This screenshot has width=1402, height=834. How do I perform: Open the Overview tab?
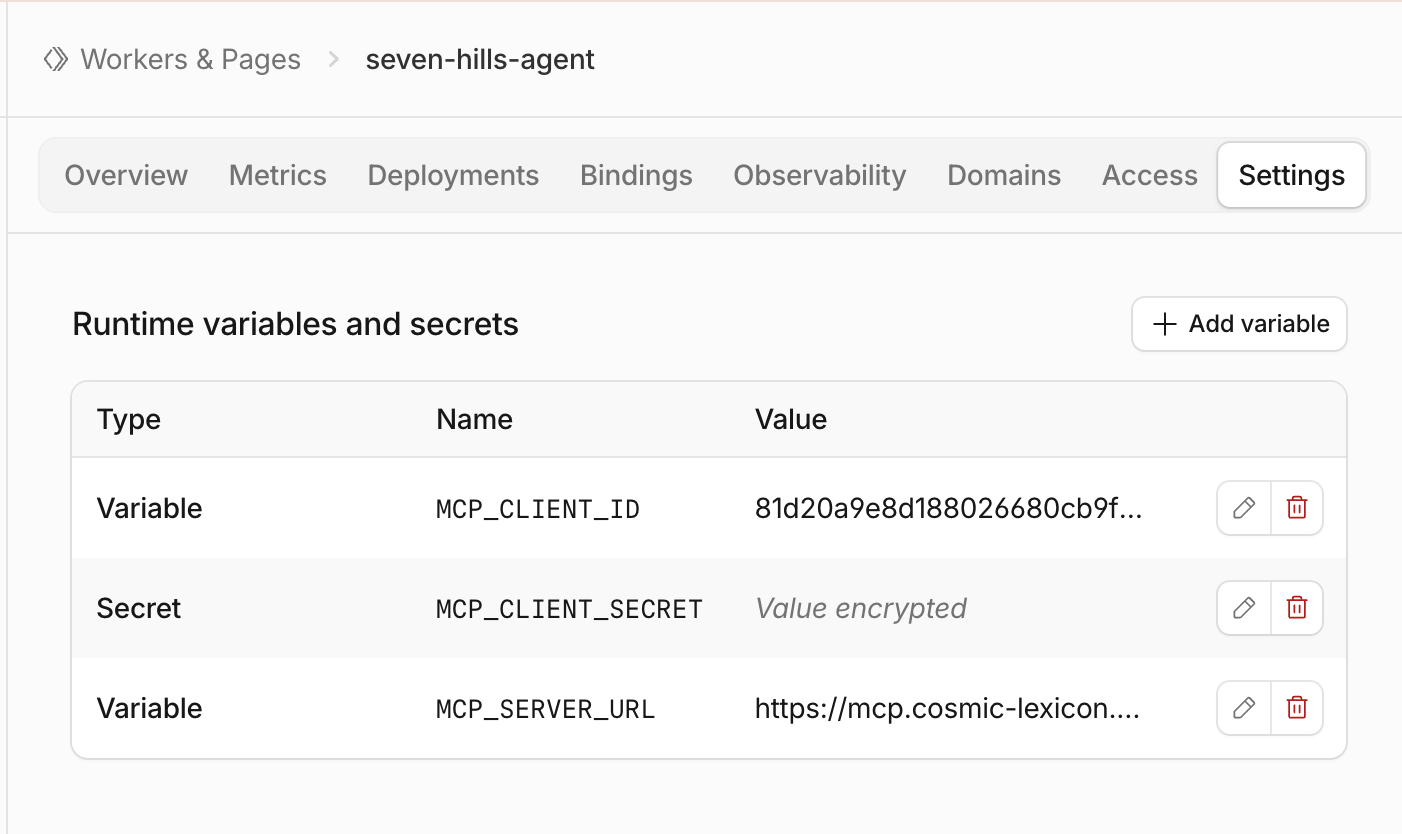126,175
